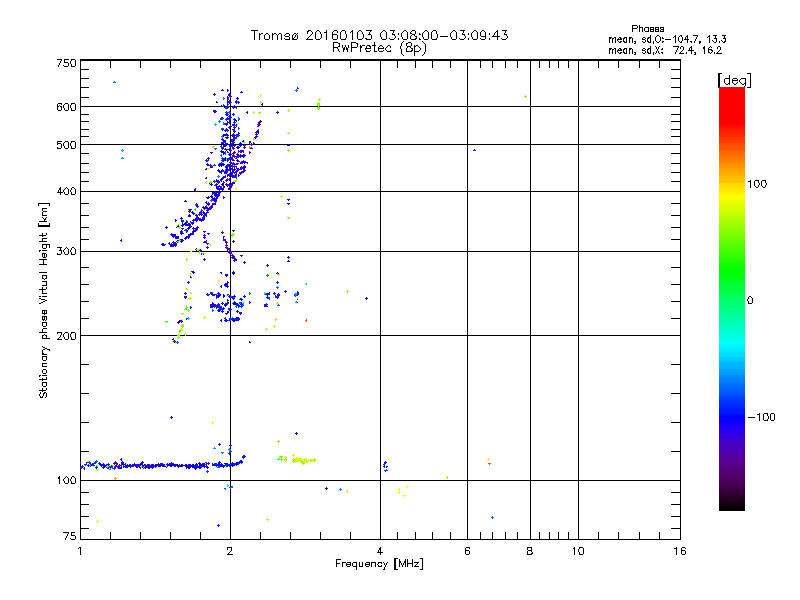Image resolution: width=800 pixels, height=600 pixels.
Task: Click the blue E-layer trace near 105 km
Action: (x=163, y=465)
